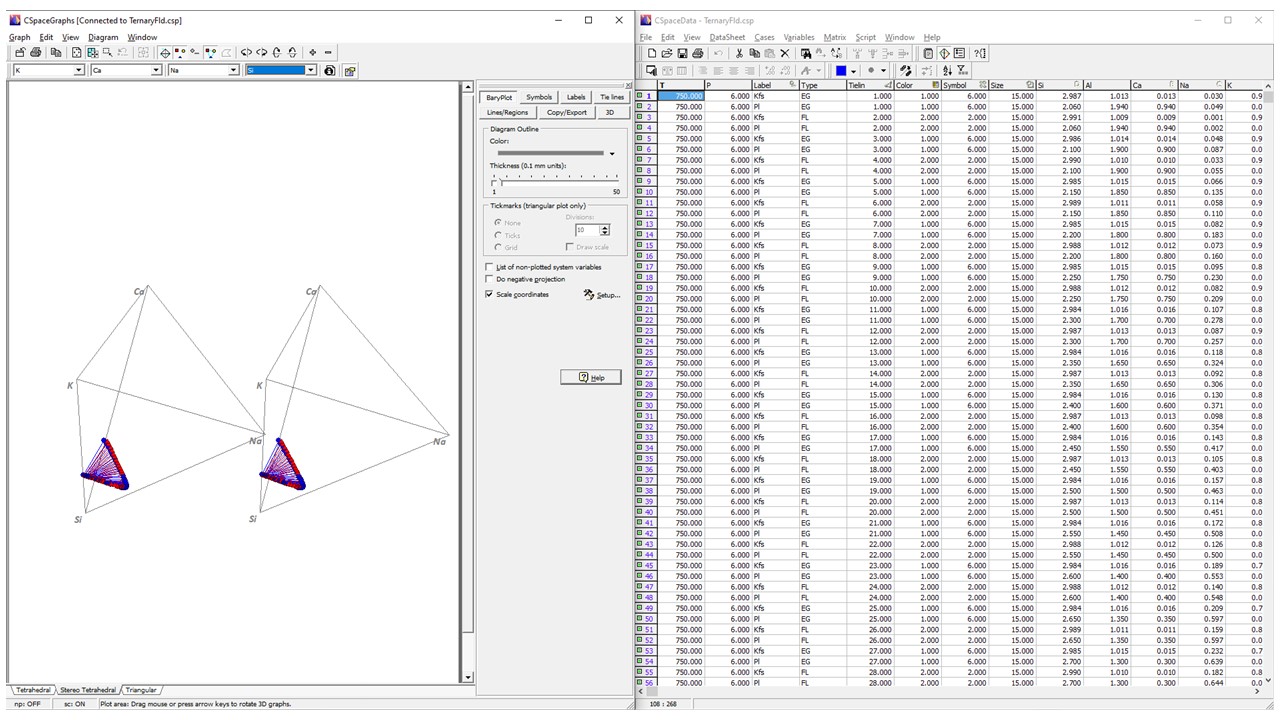Click the save icon in CSpaceData toolbar
The image size is (1280, 720).
682,53
